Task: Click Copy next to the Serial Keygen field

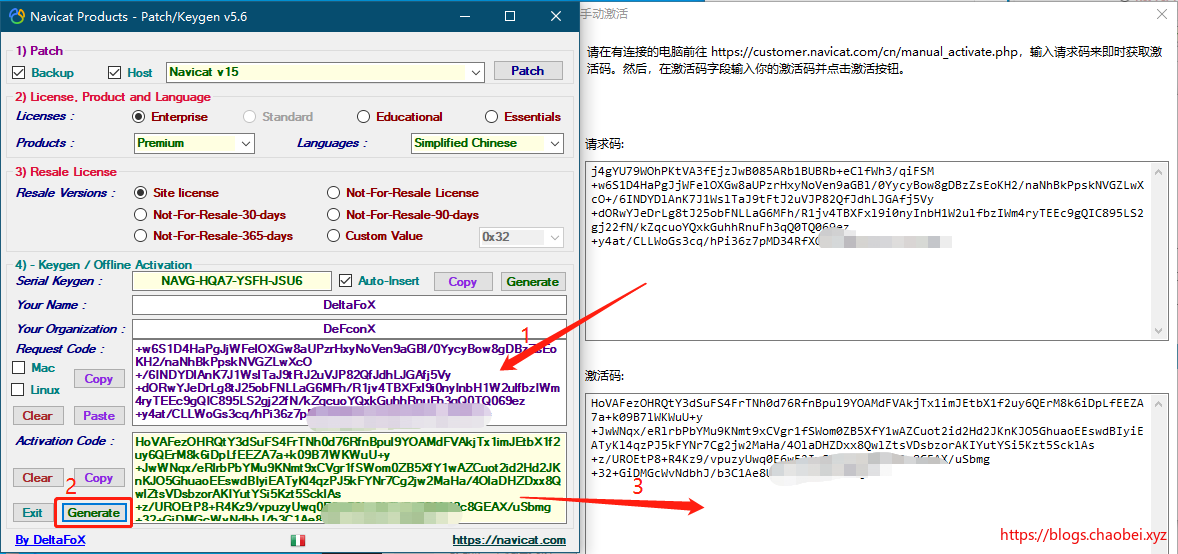Action: coord(463,282)
